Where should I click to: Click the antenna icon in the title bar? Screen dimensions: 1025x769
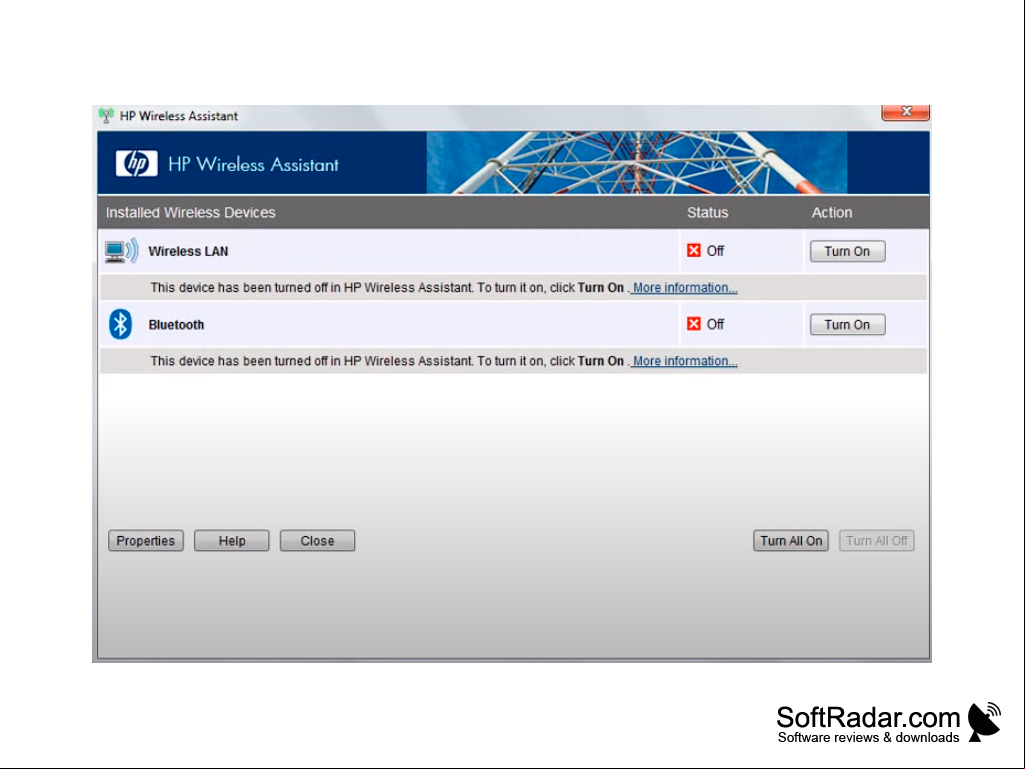point(106,116)
